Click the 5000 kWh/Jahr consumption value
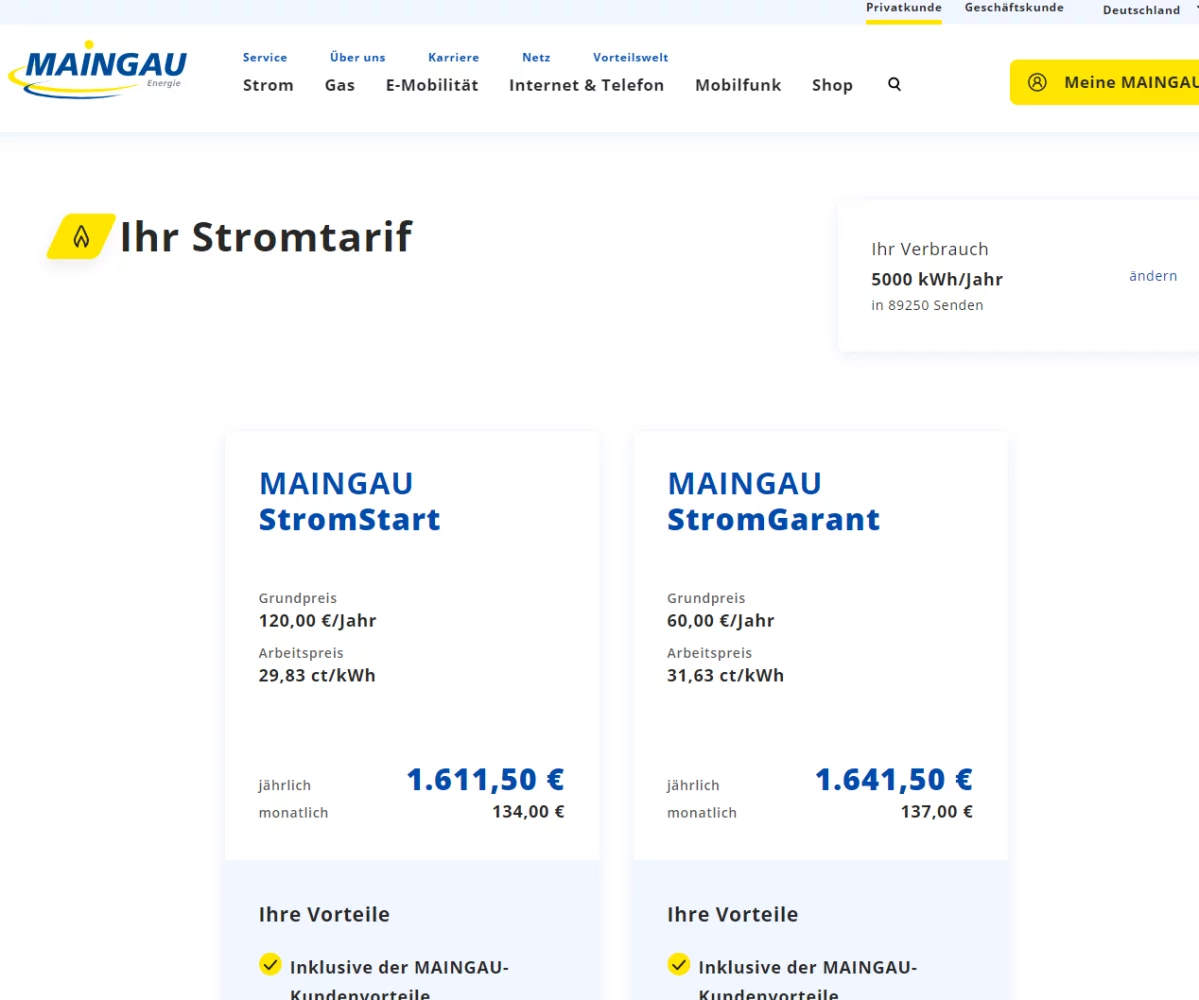Image resolution: width=1199 pixels, height=1000 pixels. (937, 279)
